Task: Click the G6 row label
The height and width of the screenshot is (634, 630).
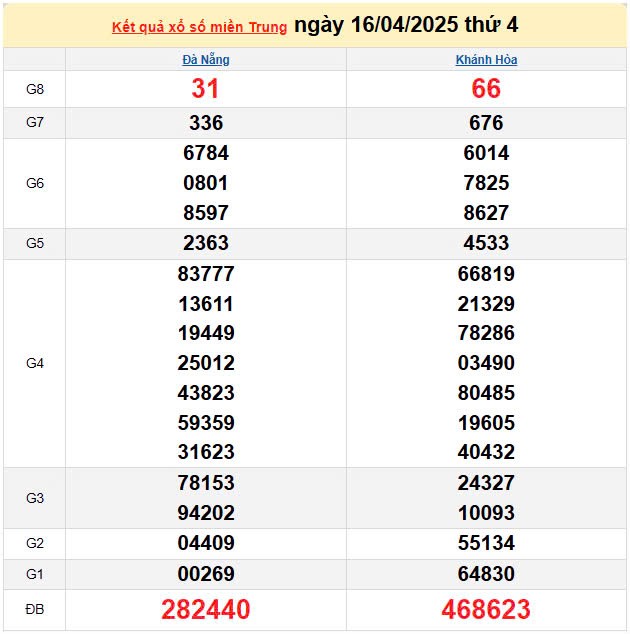Action: (x=35, y=183)
